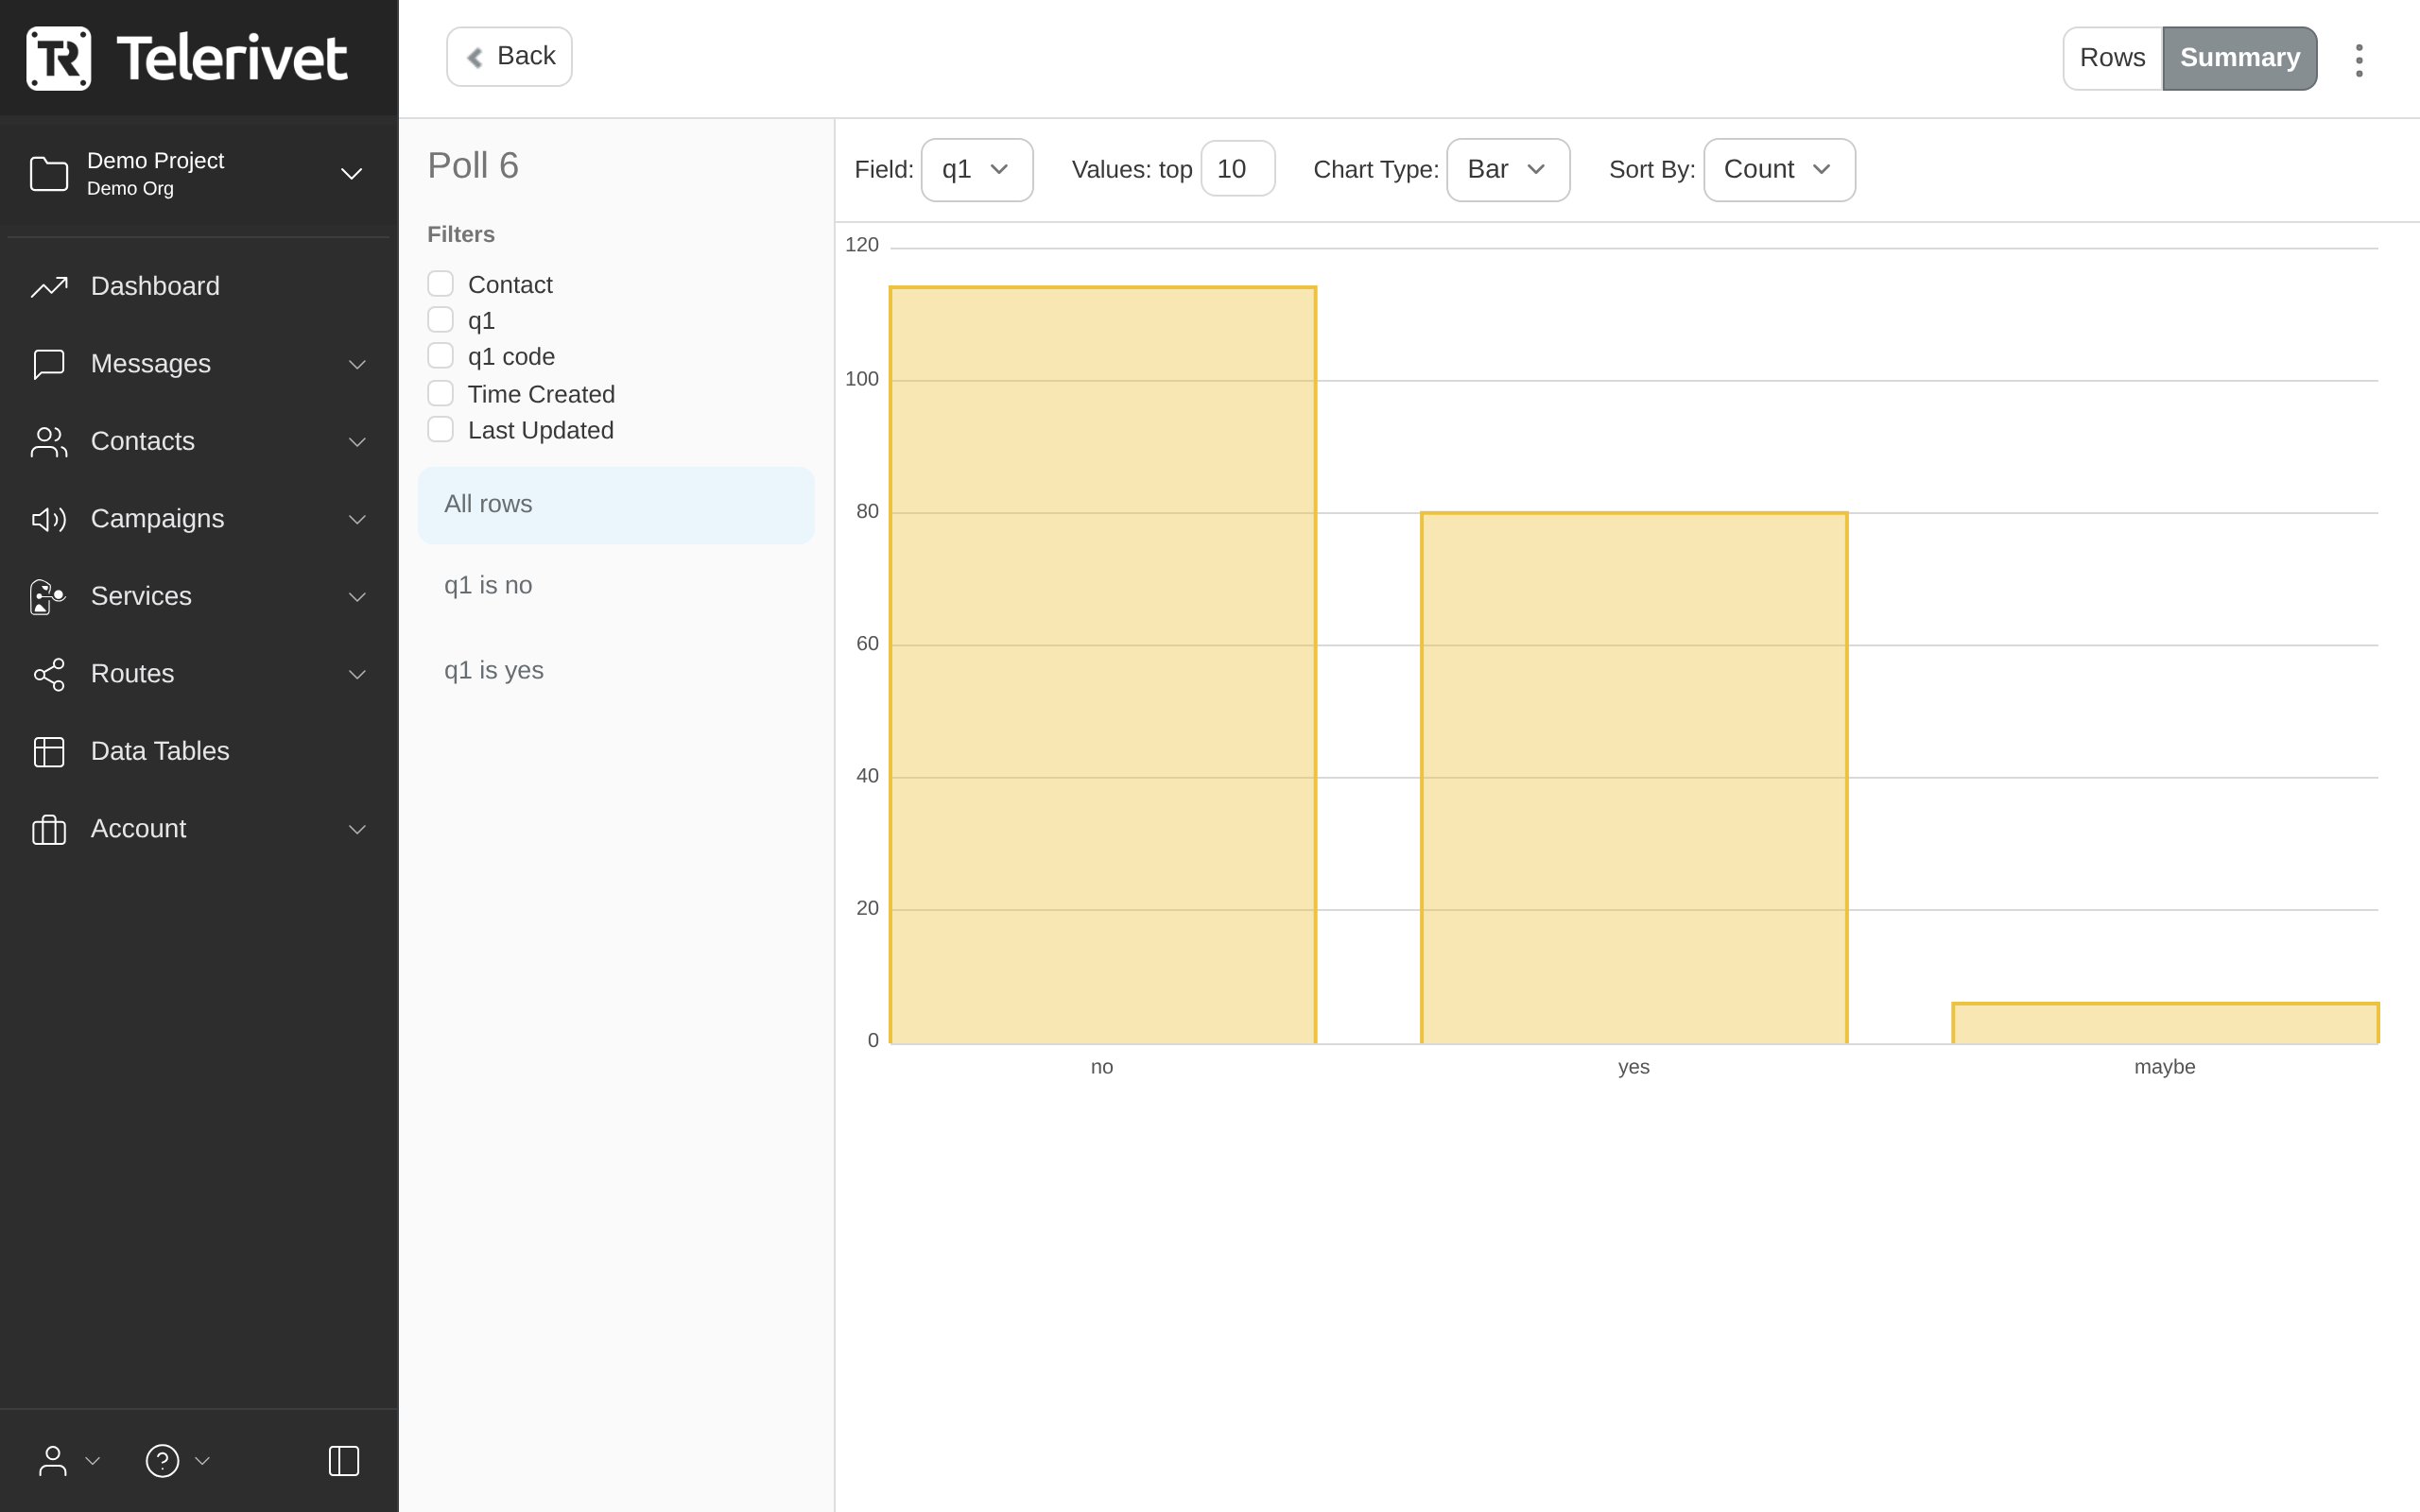The image size is (2420, 1512).
Task: Open Routes label in the sidebar
Action: 132,674
